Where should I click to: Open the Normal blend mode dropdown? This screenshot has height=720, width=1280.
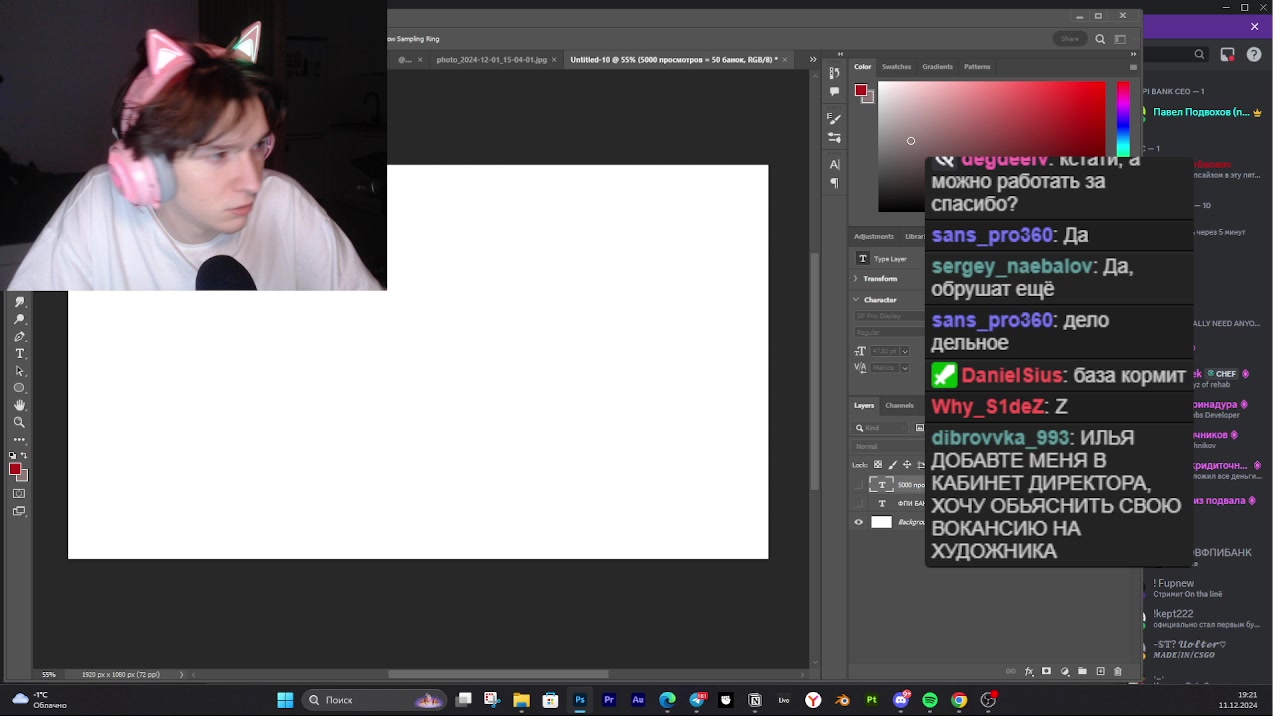tap(885, 446)
